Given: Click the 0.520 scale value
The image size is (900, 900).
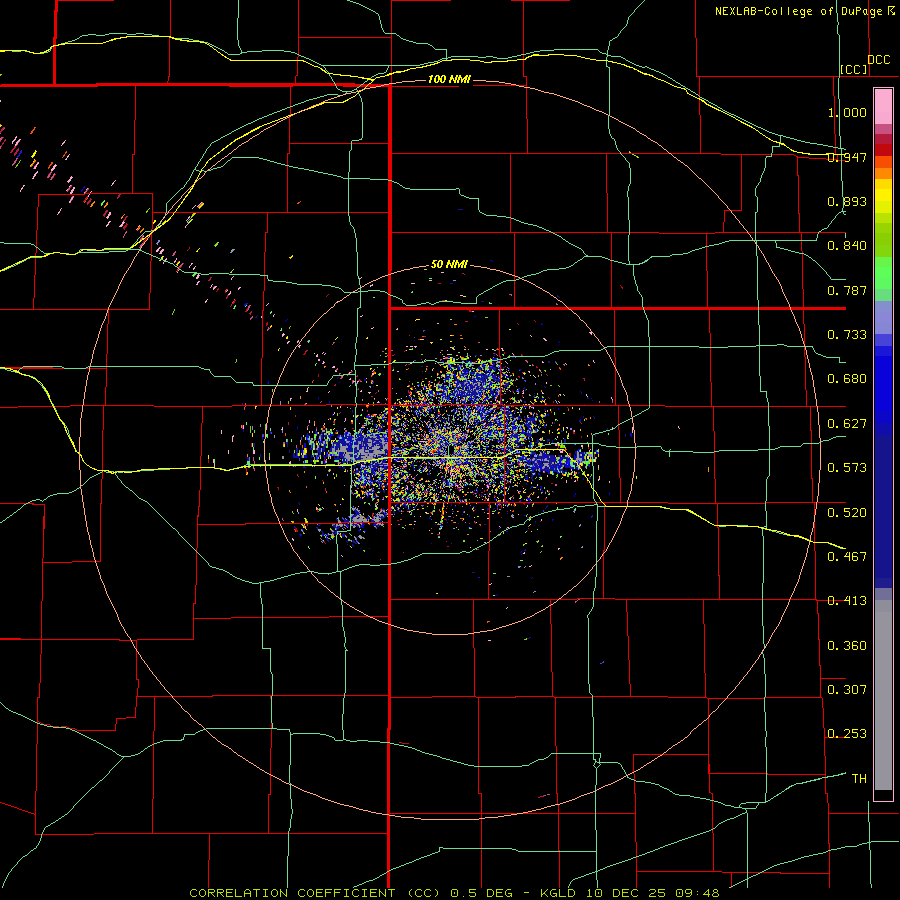Looking at the screenshot, I should [847, 512].
